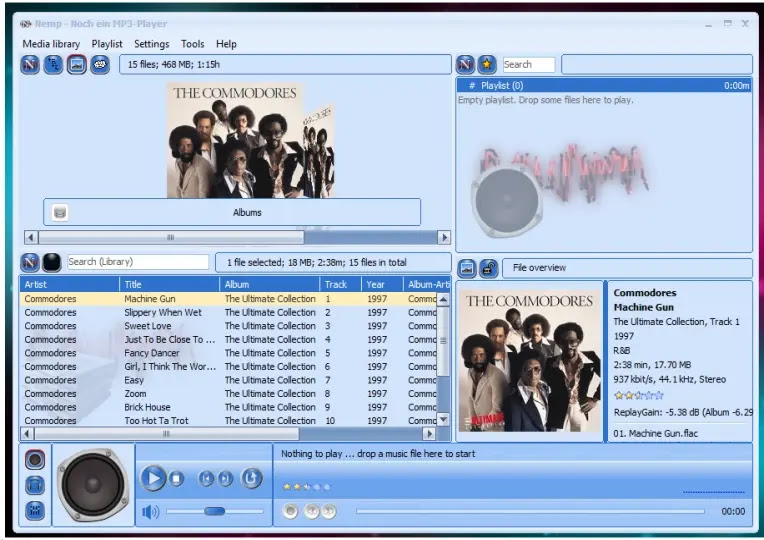
Task: Sort the track list by Artist column
Action: click(x=70, y=284)
